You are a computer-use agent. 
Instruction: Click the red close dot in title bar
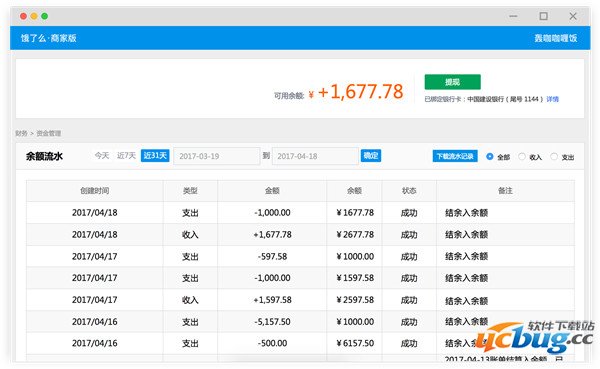click(23, 16)
